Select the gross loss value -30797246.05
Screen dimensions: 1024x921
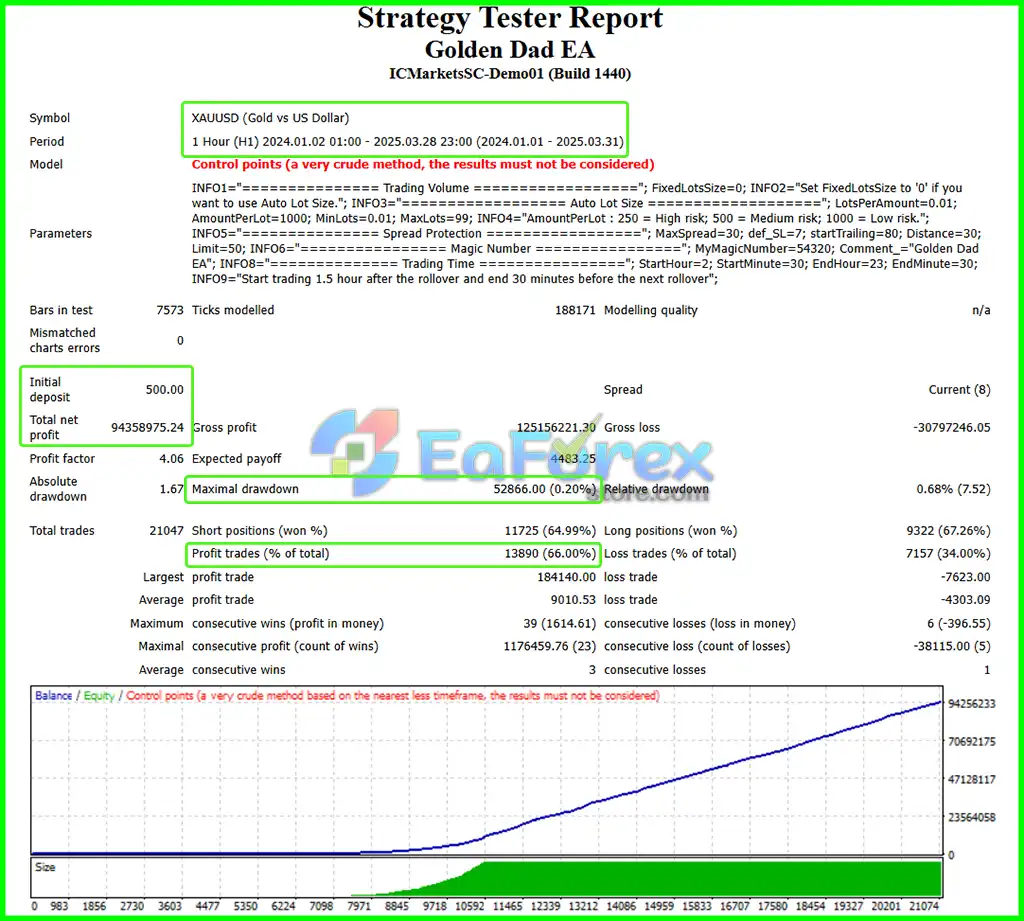coord(952,428)
